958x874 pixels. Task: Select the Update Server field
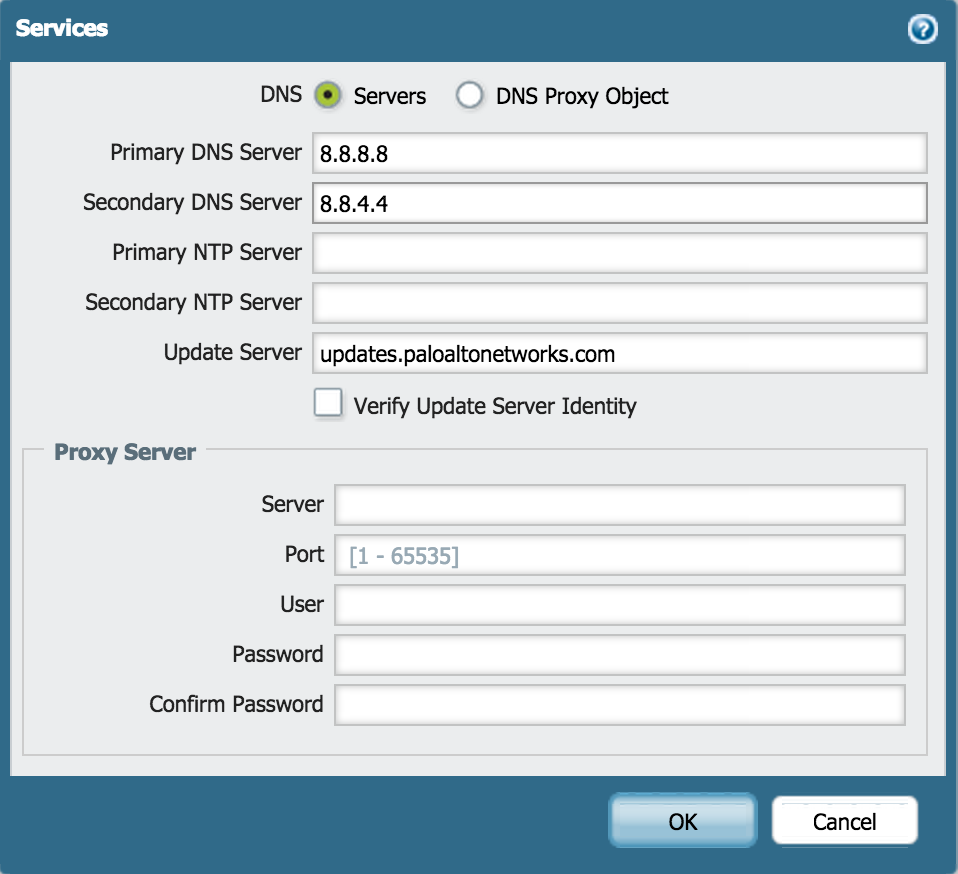tap(619, 352)
